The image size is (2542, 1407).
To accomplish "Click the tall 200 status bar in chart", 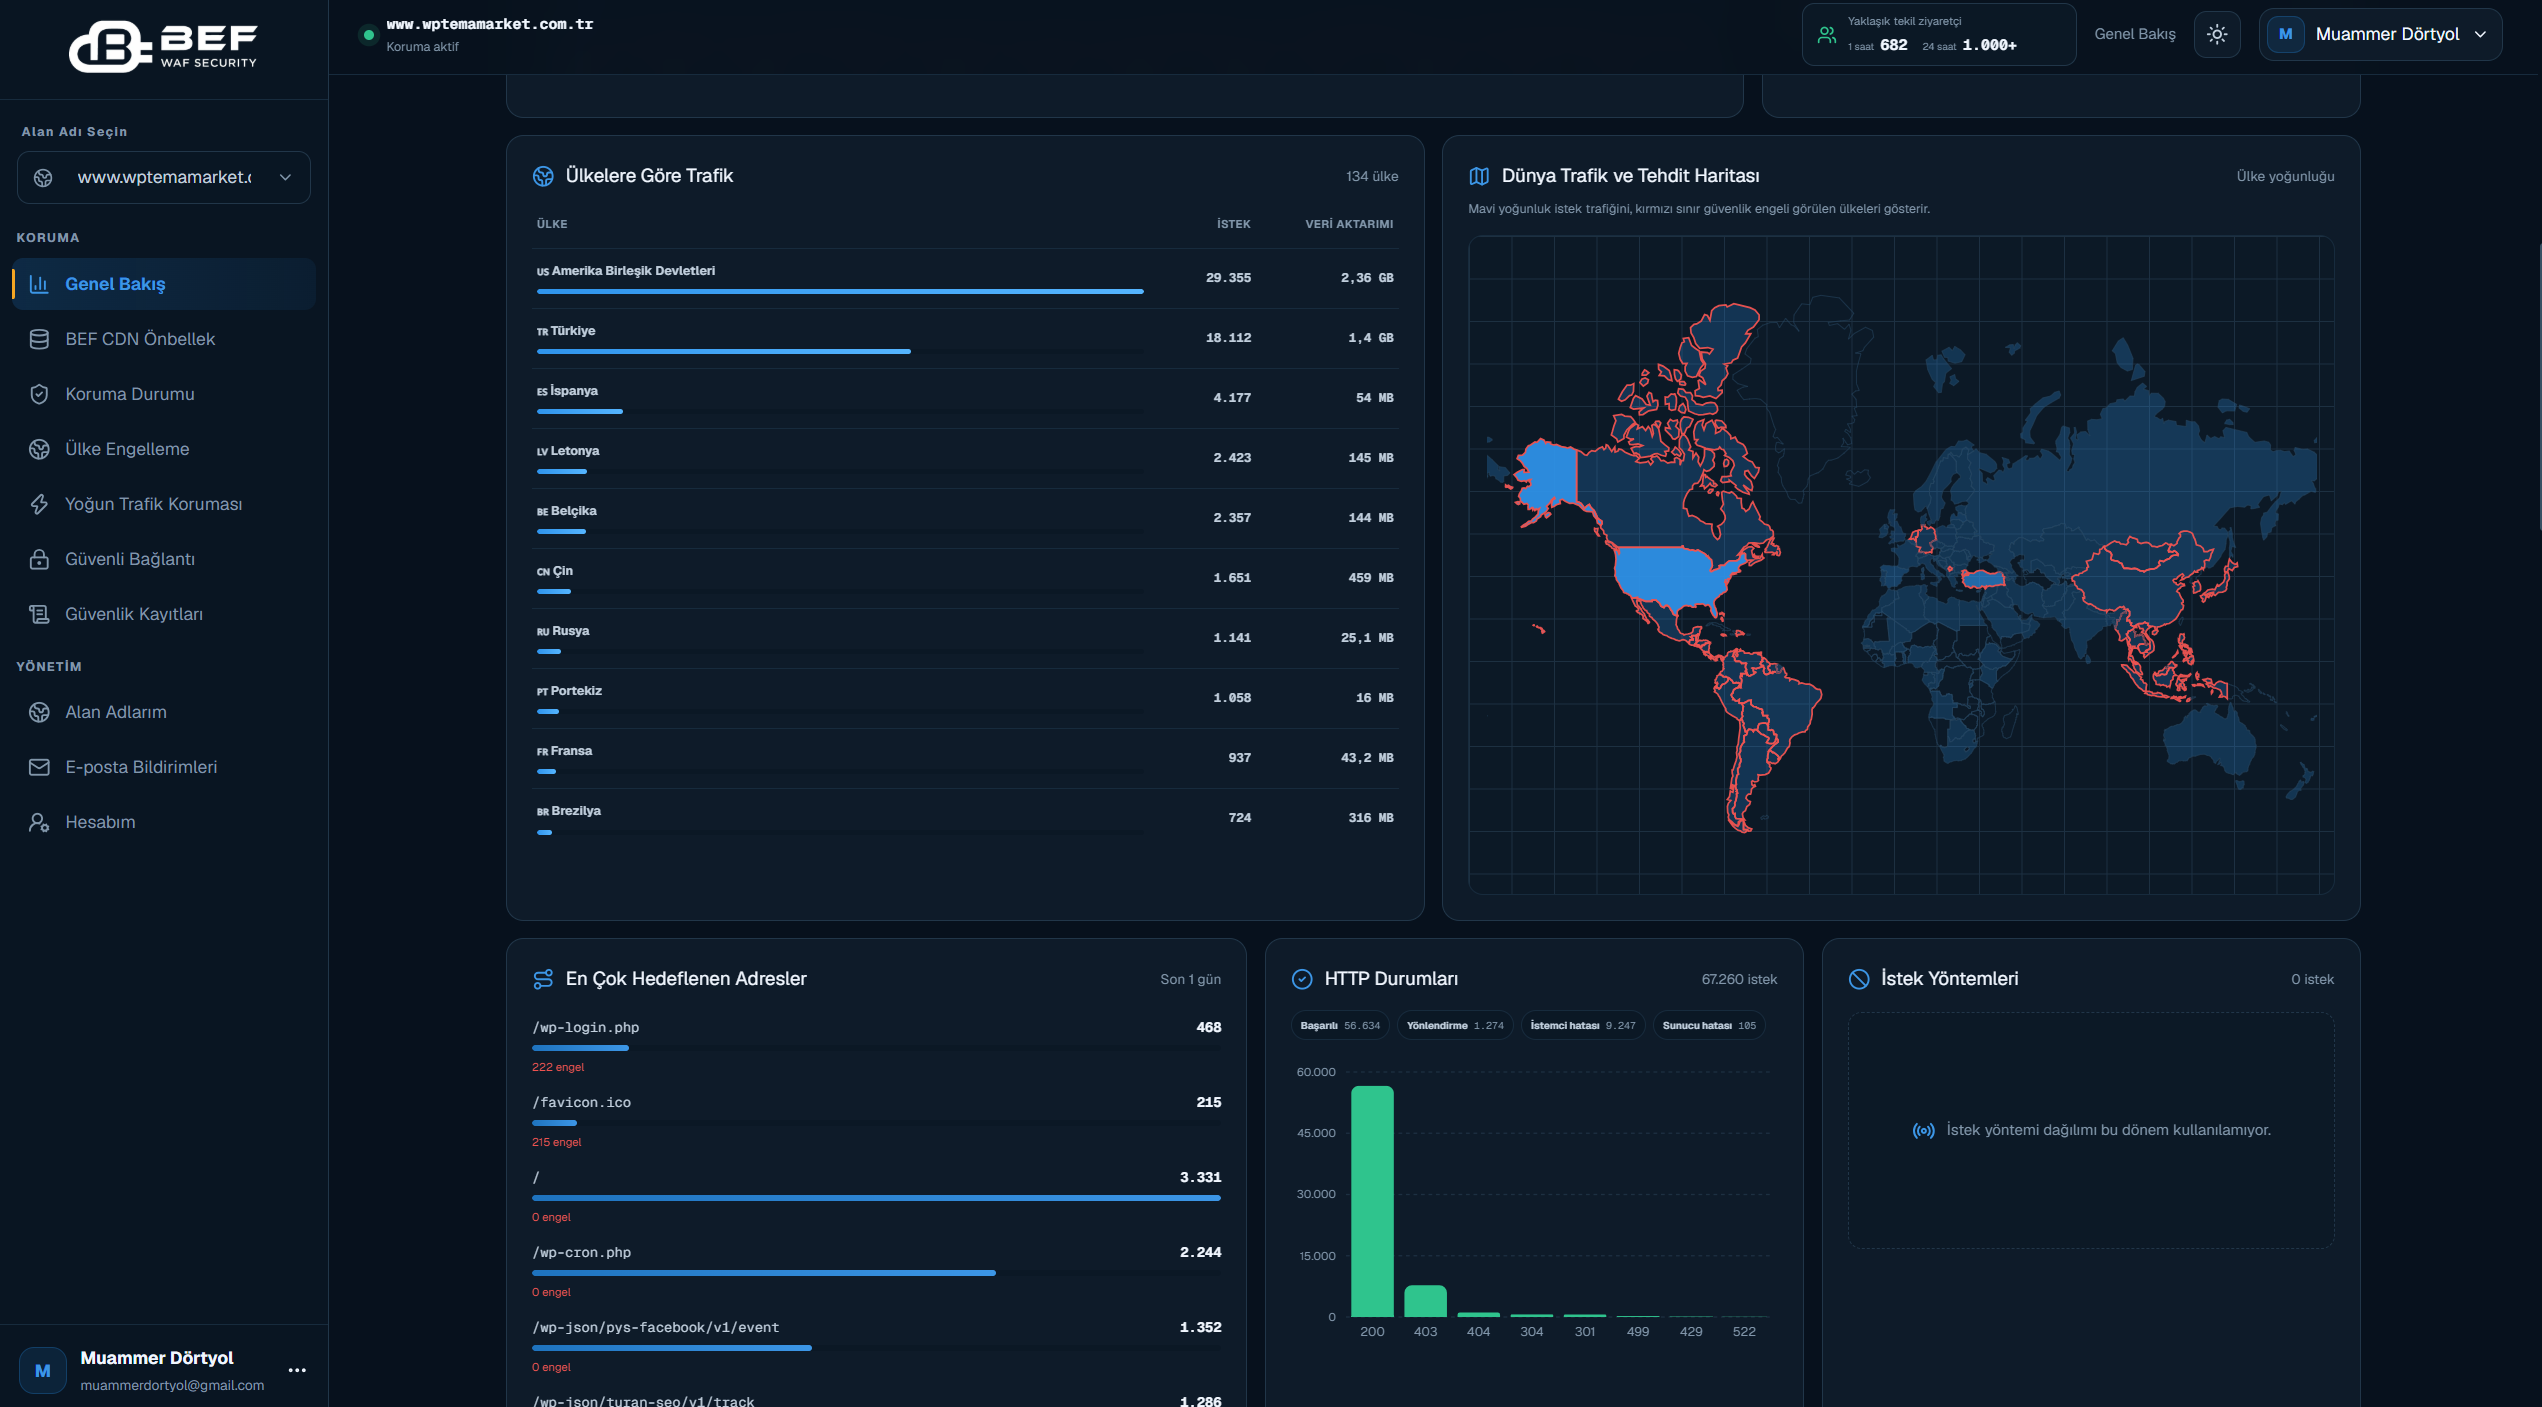I will point(1372,1201).
